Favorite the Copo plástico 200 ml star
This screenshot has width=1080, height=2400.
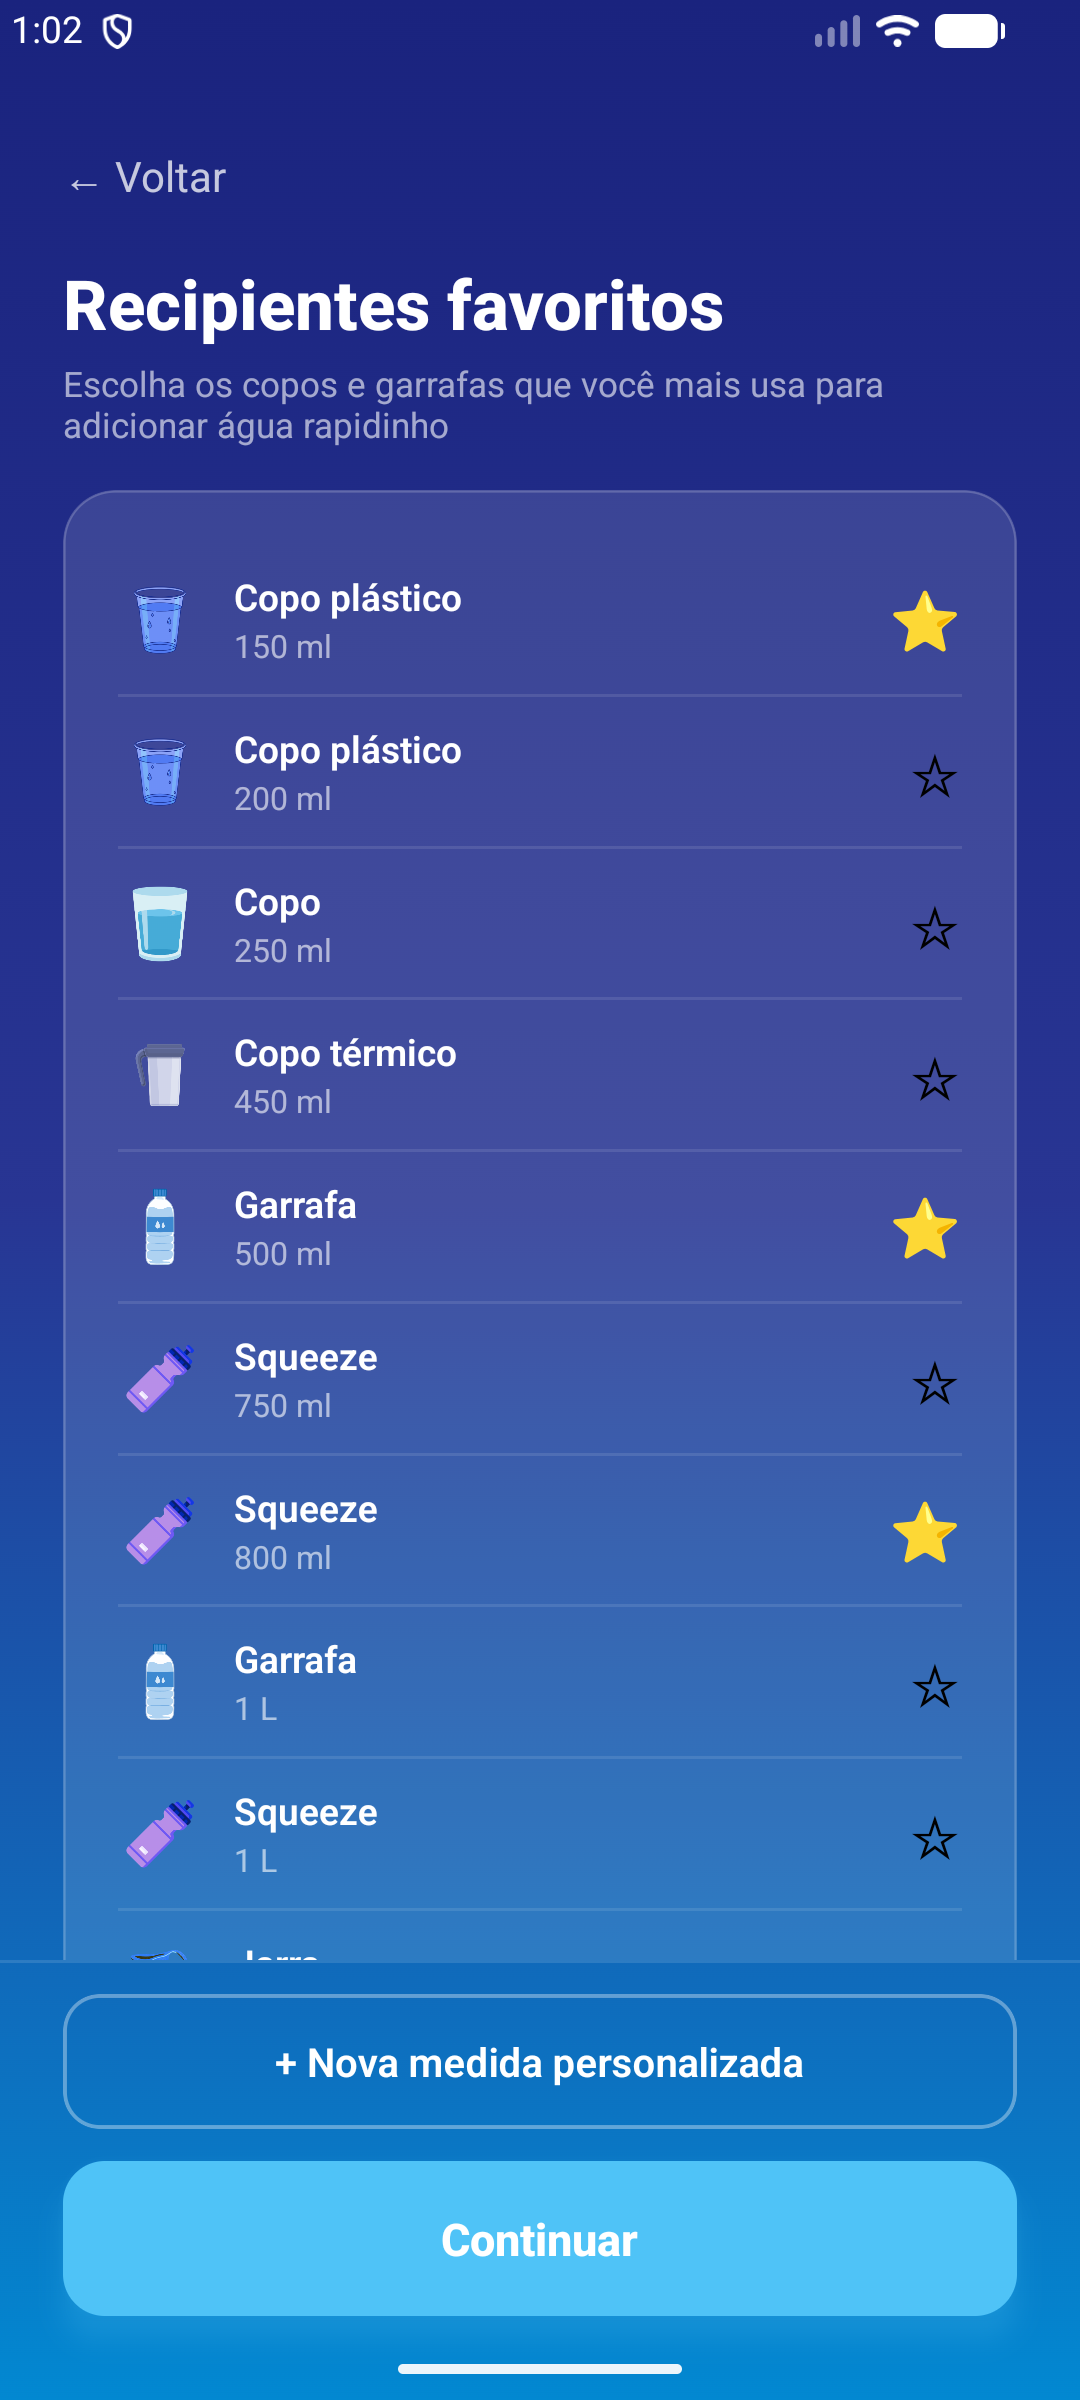pyautogui.click(x=935, y=777)
